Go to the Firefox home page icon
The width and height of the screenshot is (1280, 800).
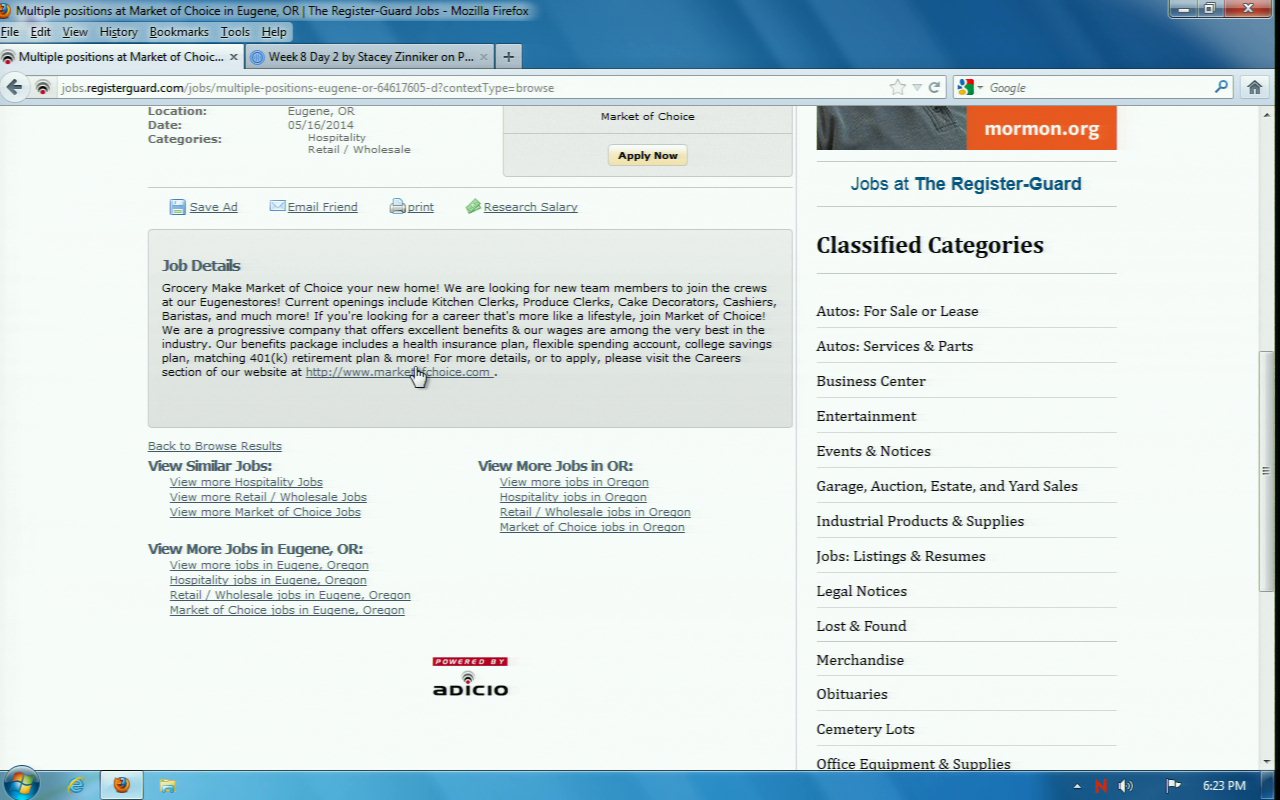pos(1254,88)
